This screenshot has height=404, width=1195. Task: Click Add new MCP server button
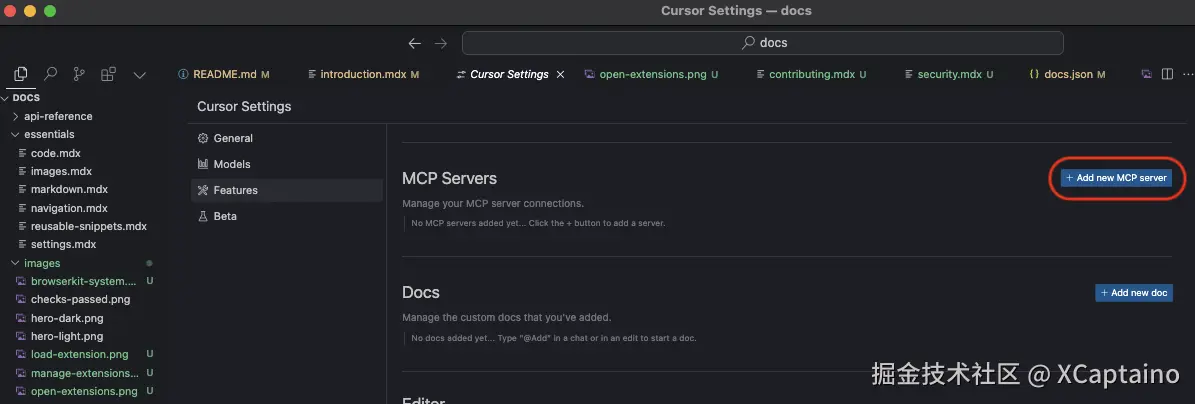click(1116, 178)
